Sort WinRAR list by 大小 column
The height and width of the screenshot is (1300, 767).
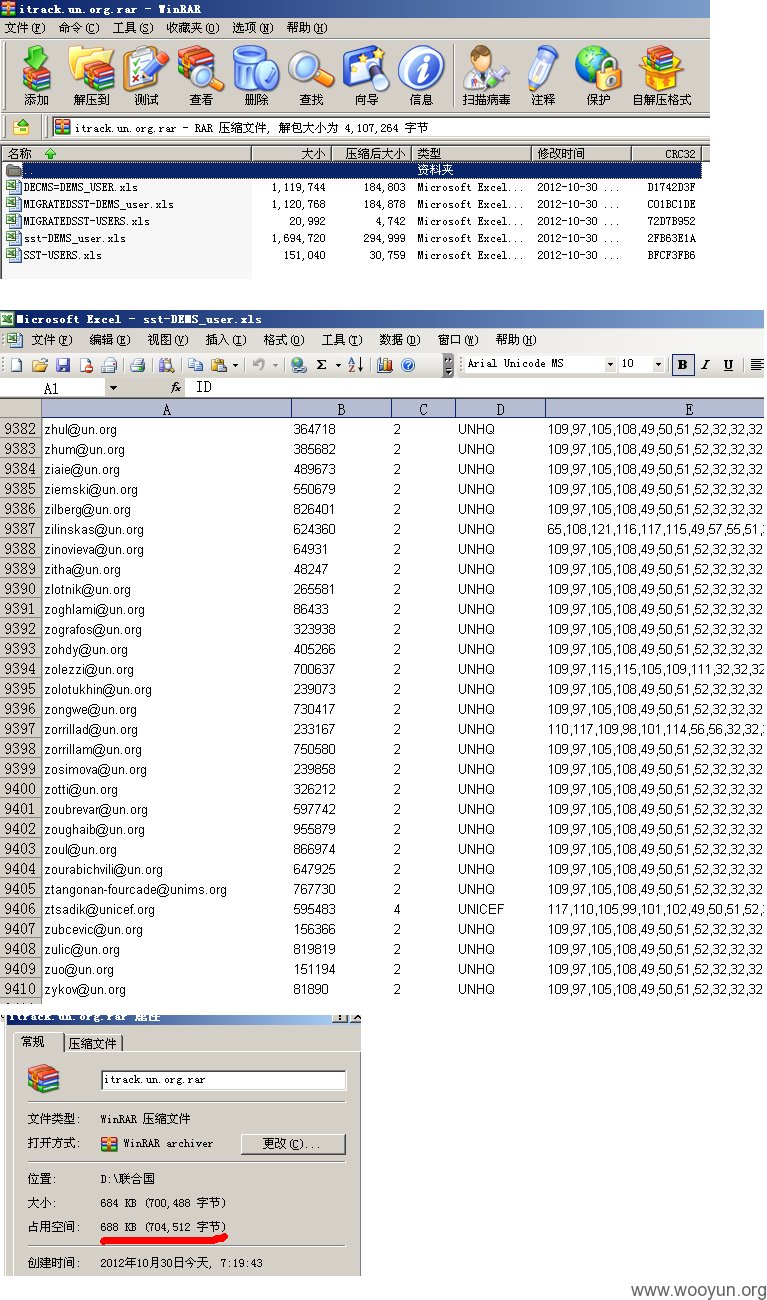tap(291, 153)
